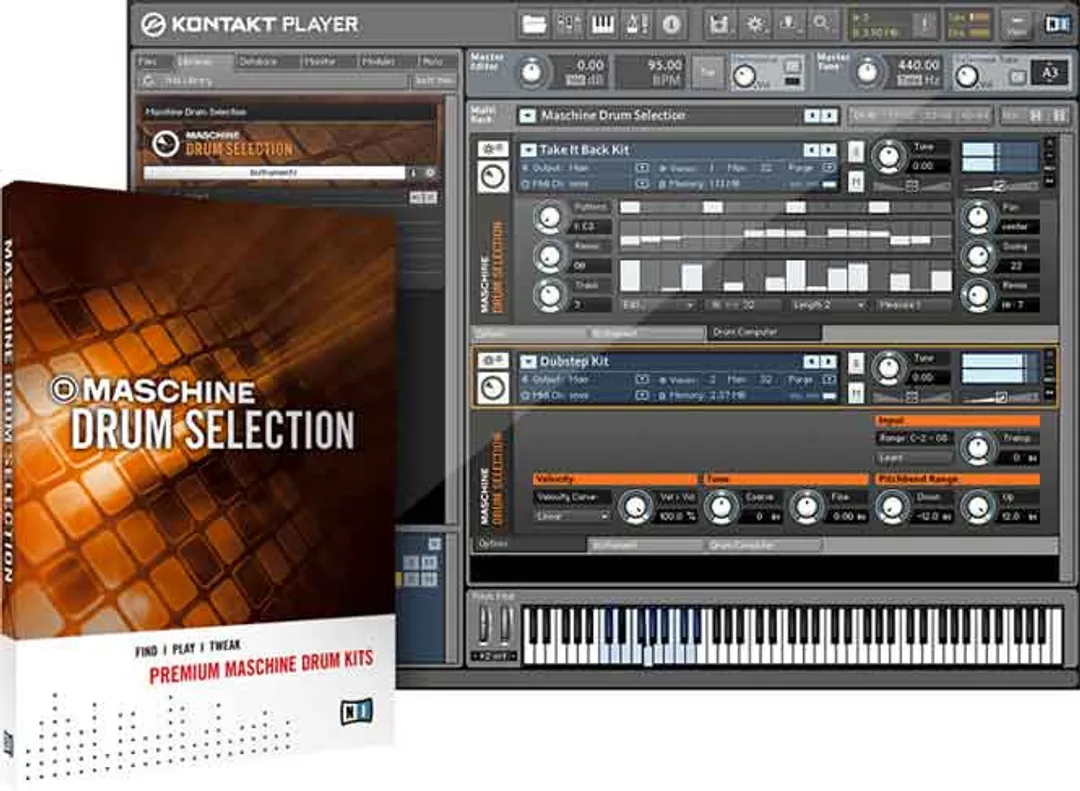Open the Velocity Curve Linear dropdown
The height and width of the screenshot is (791, 1080).
click(x=572, y=517)
